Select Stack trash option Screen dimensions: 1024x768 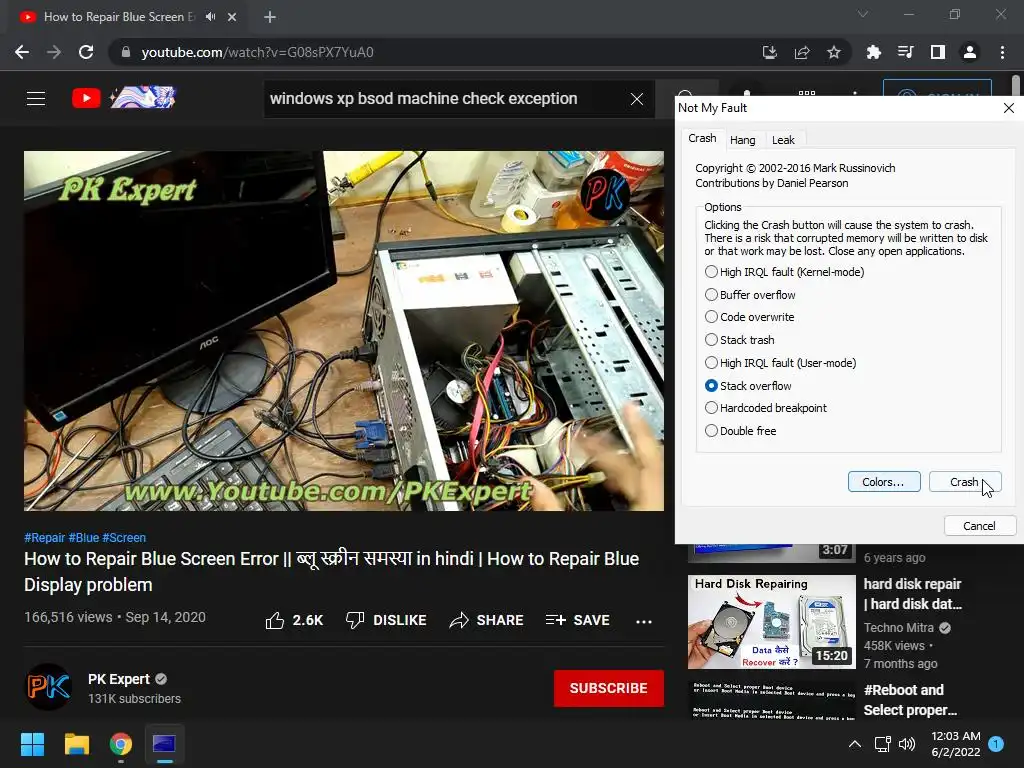739,340
